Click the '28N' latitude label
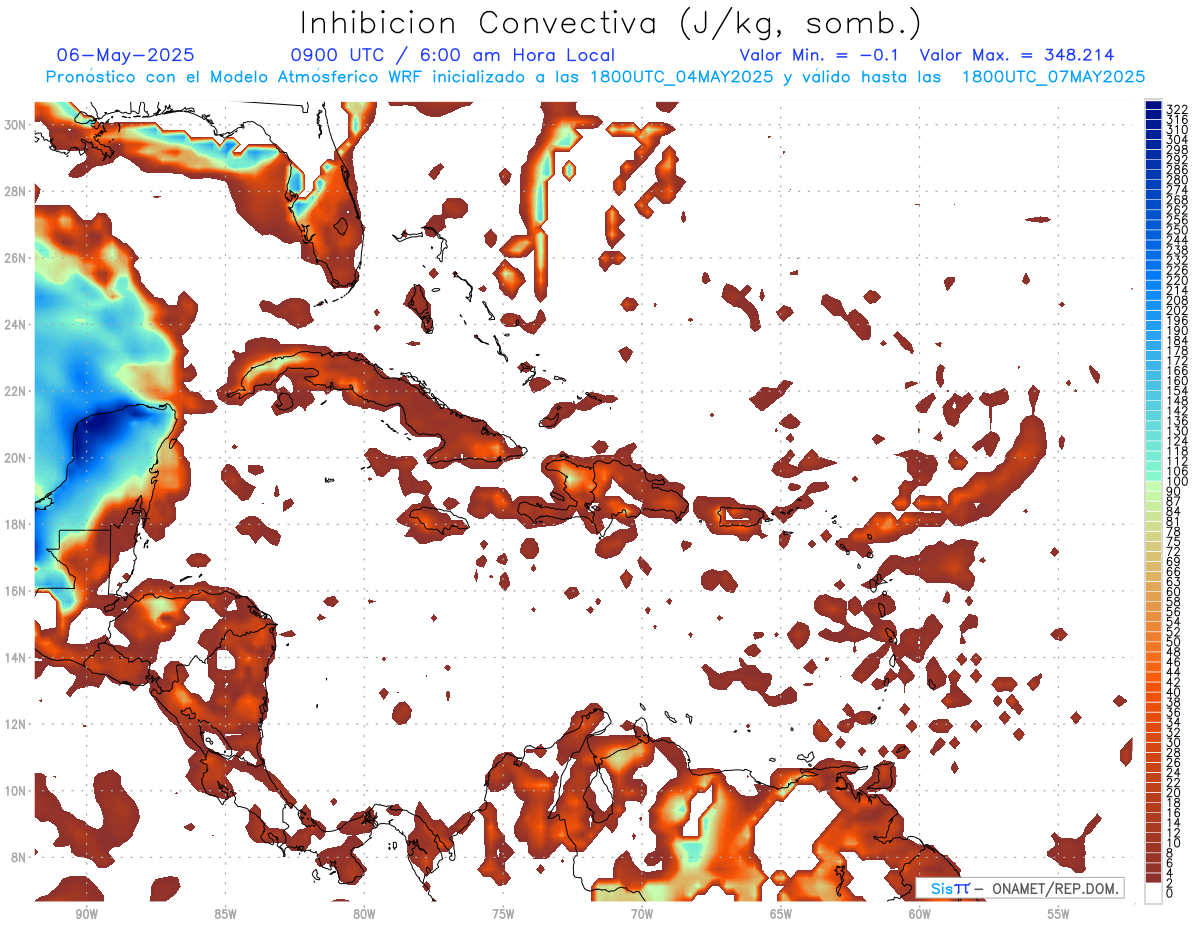The image size is (1200, 927). [x=15, y=191]
